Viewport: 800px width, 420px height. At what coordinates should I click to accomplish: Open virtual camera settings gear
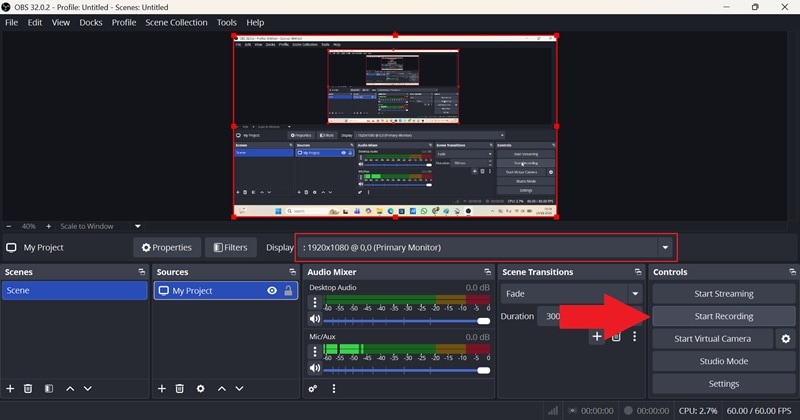coord(786,339)
